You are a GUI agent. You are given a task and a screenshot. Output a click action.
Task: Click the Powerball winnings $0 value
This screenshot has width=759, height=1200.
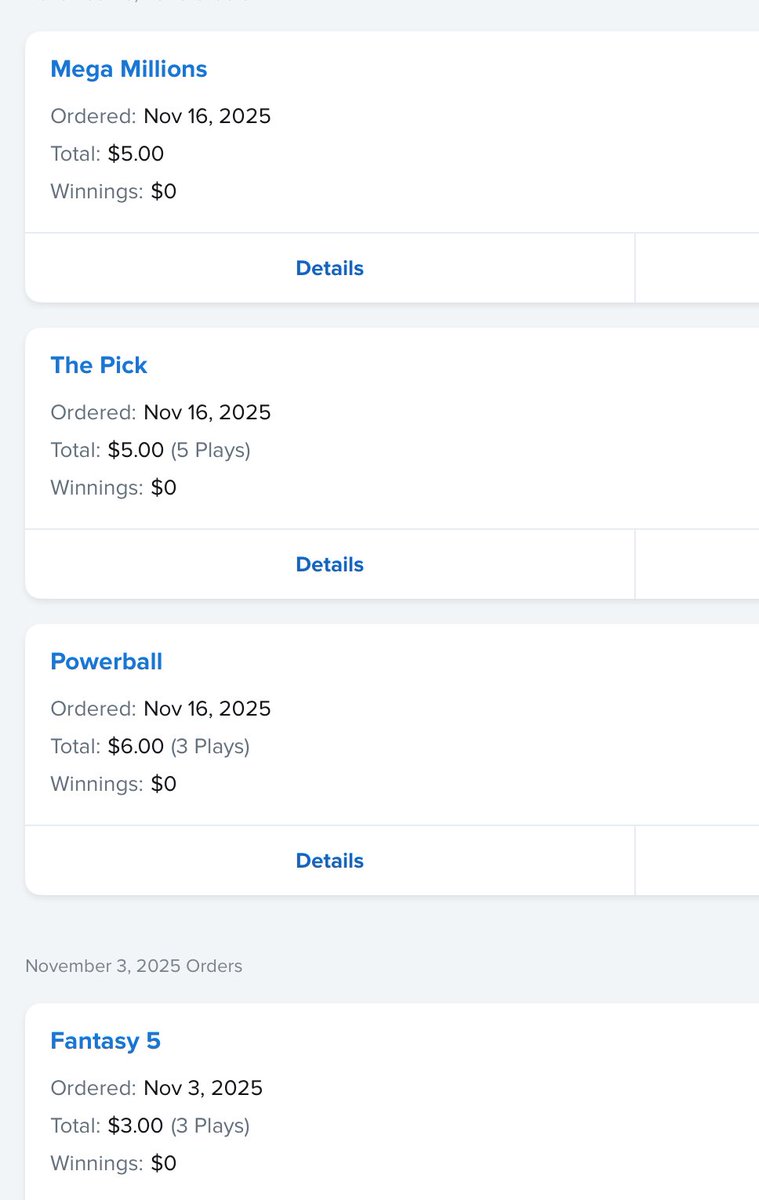[x=163, y=783]
